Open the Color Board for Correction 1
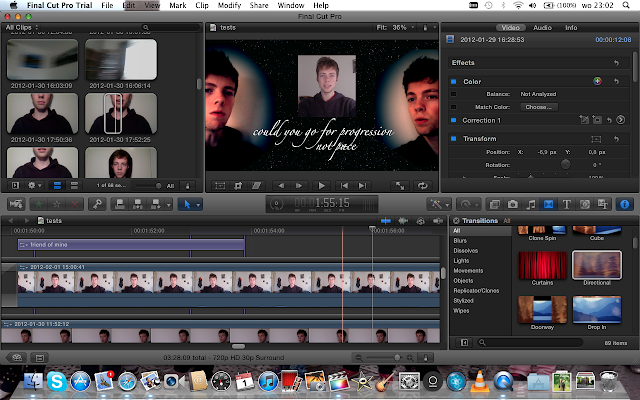Viewport: 640px width, 400px height. point(620,120)
